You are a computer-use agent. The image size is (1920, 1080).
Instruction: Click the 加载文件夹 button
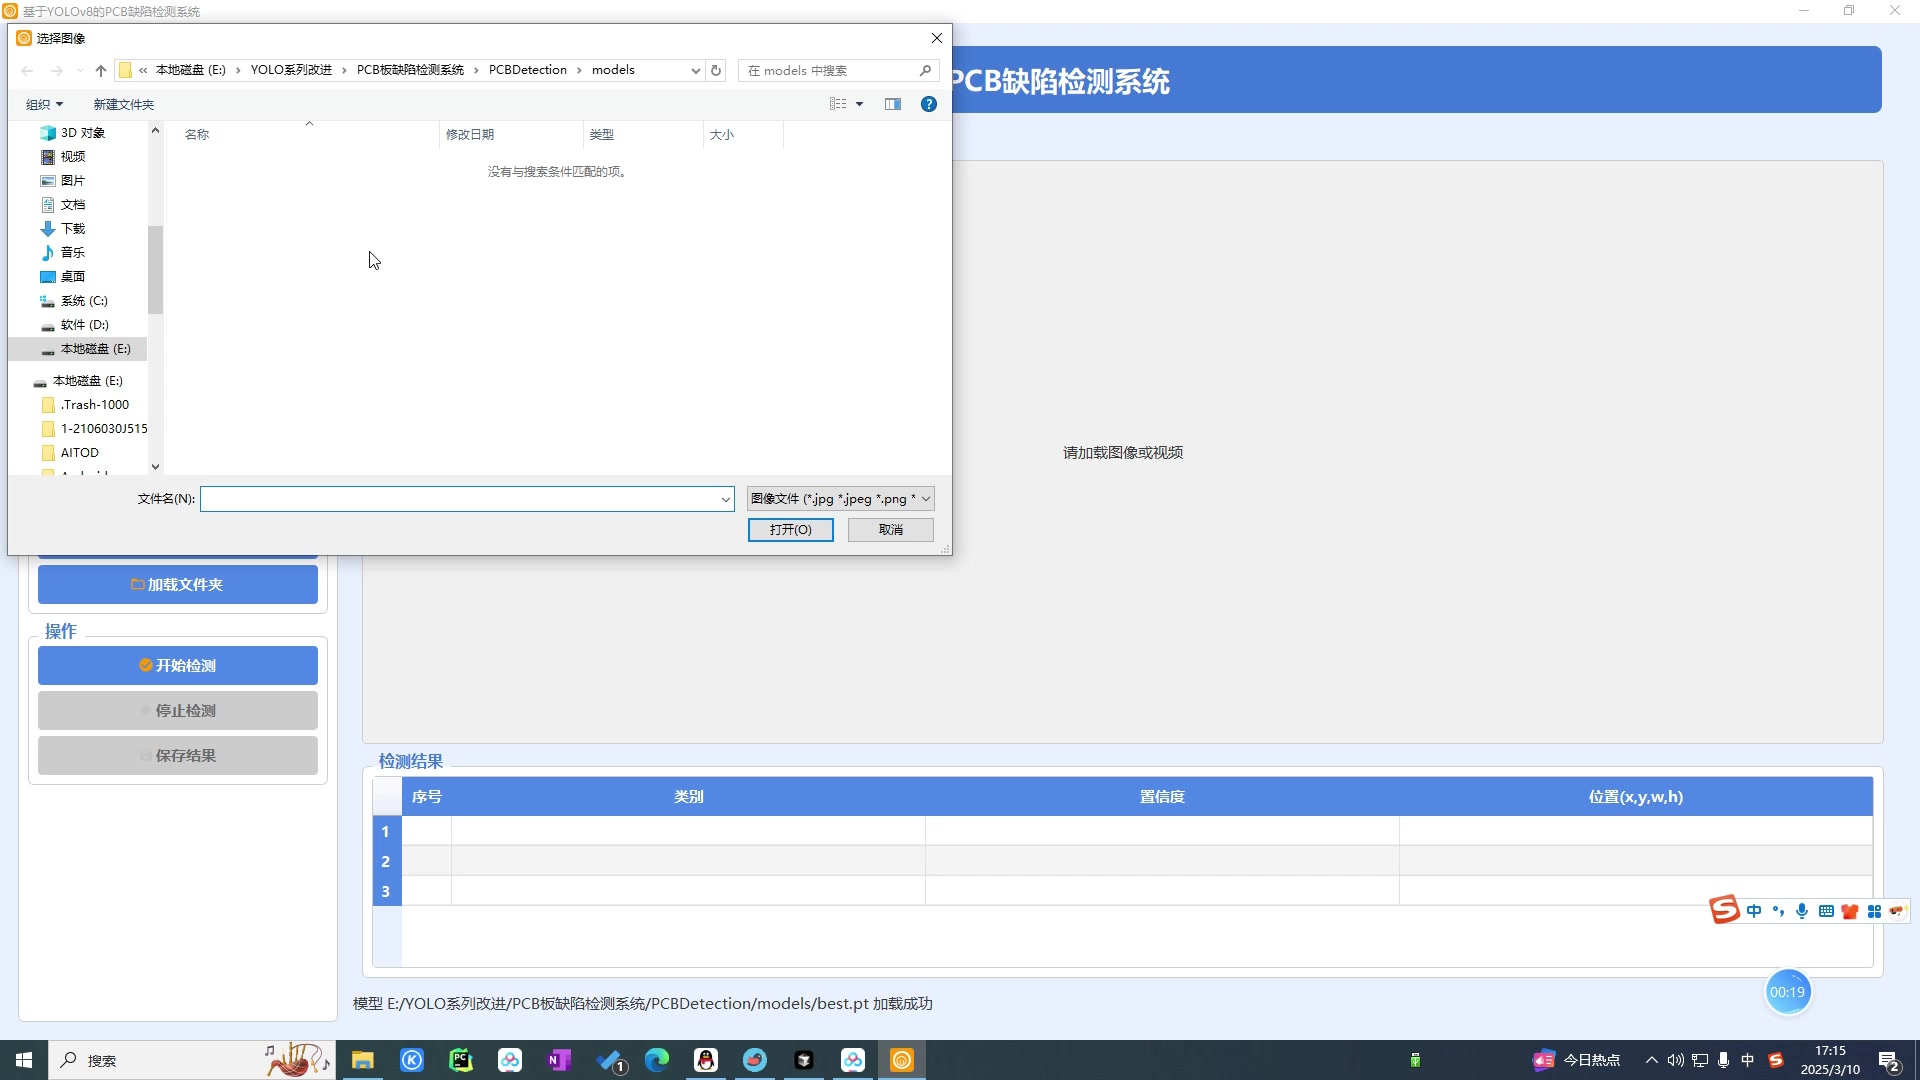pyautogui.click(x=178, y=584)
